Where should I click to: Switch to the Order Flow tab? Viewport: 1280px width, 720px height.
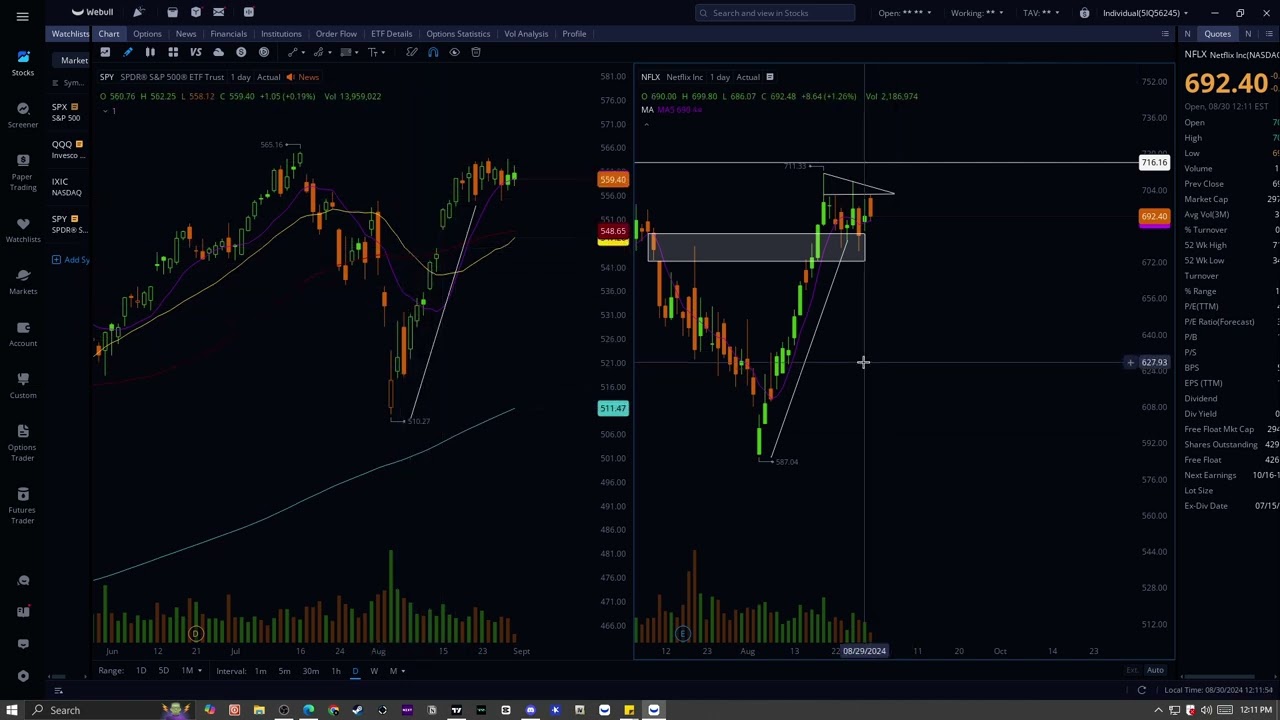click(x=336, y=34)
